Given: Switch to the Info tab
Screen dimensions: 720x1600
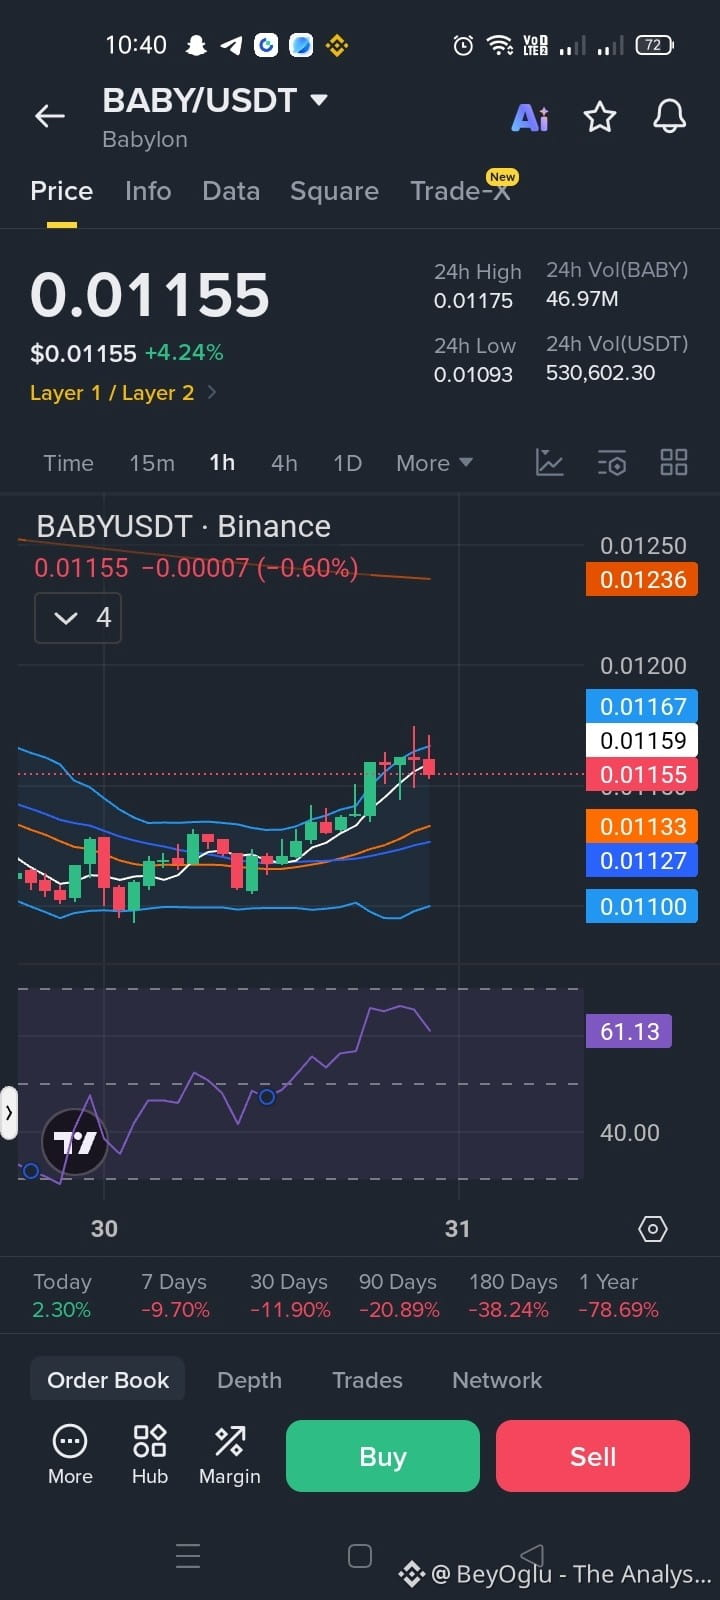Looking at the screenshot, I should 148,191.
